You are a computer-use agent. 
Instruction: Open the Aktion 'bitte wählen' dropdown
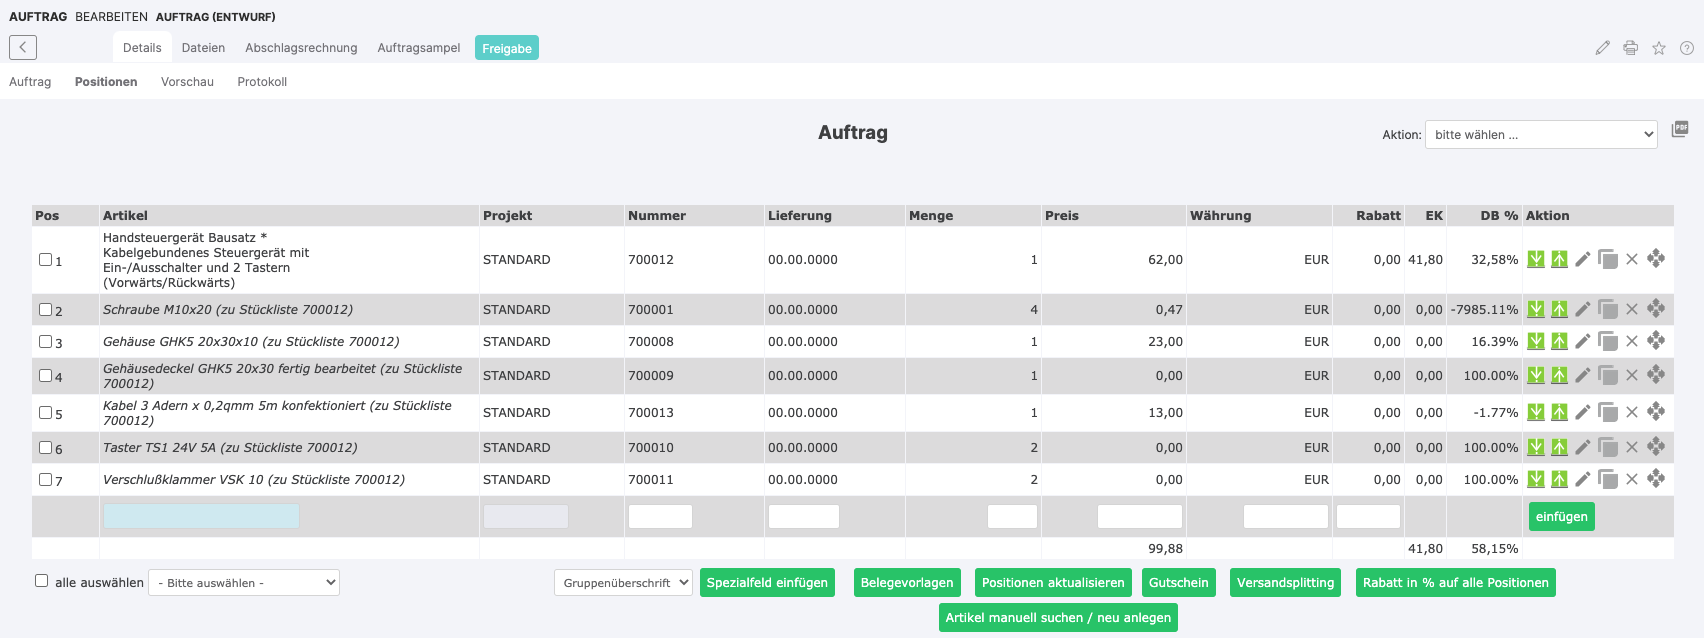coord(1540,135)
